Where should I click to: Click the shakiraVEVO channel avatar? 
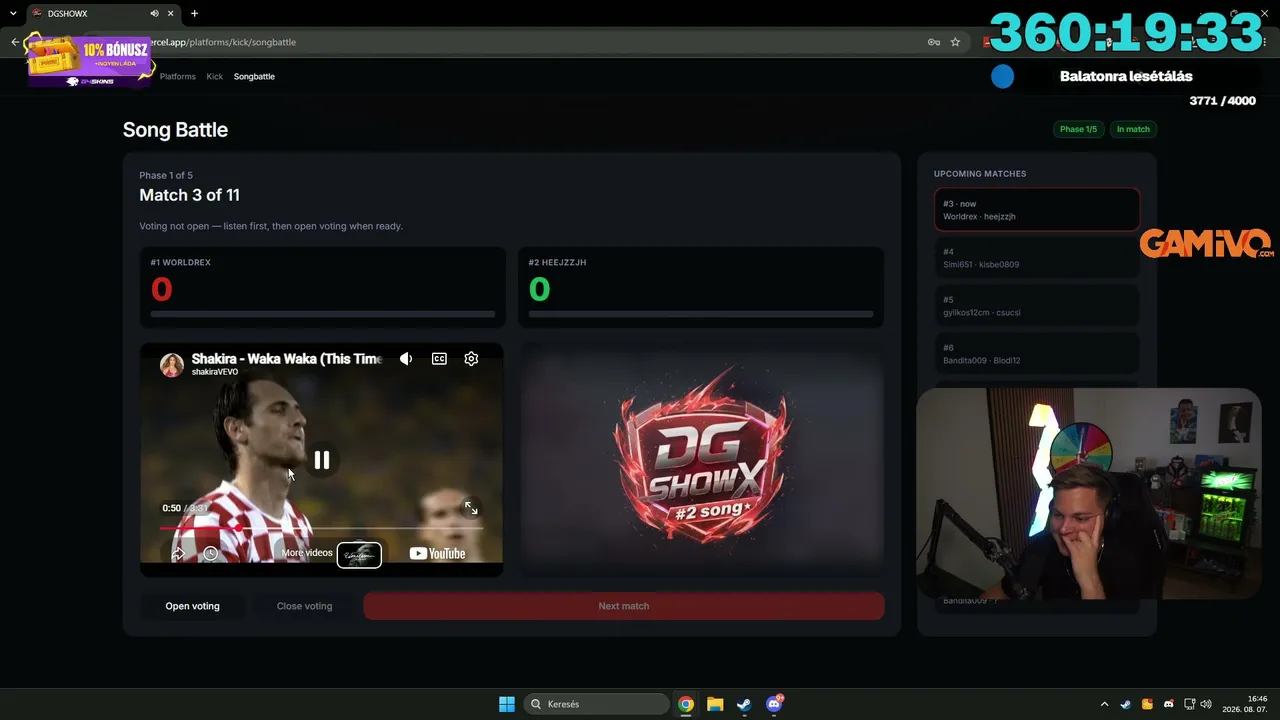(172, 365)
